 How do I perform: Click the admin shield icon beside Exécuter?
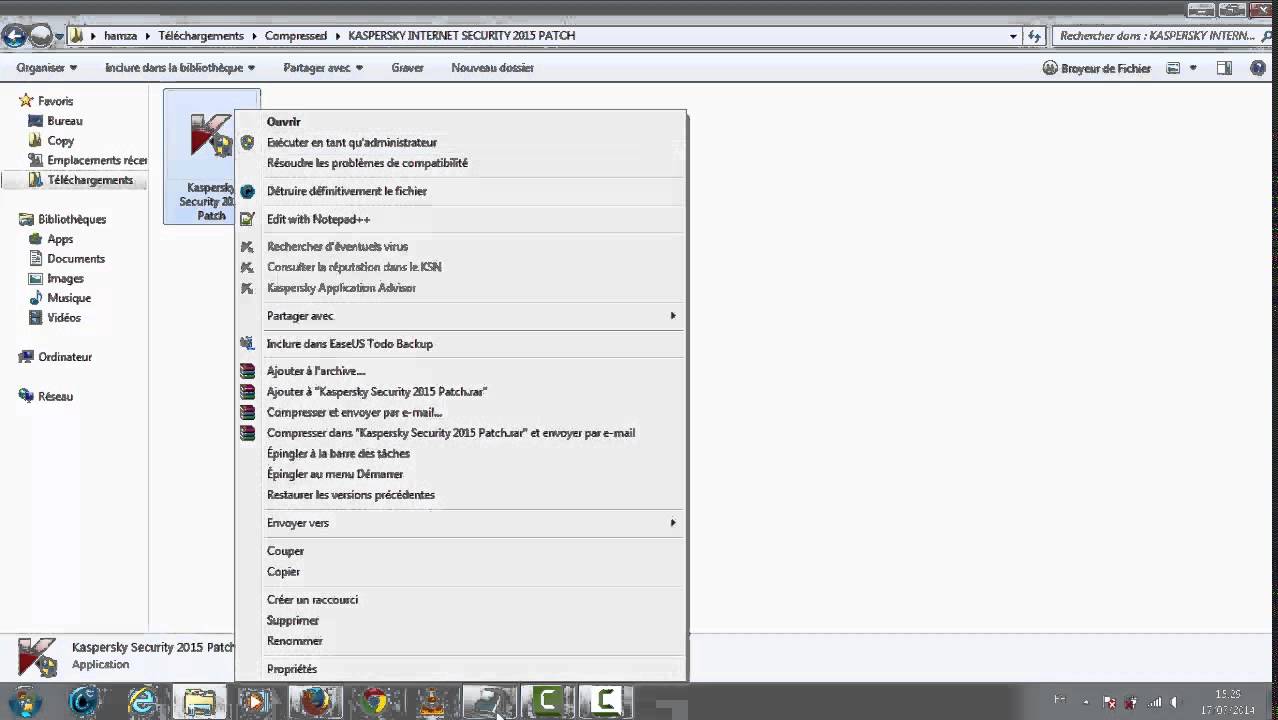[x=247, y=143]
